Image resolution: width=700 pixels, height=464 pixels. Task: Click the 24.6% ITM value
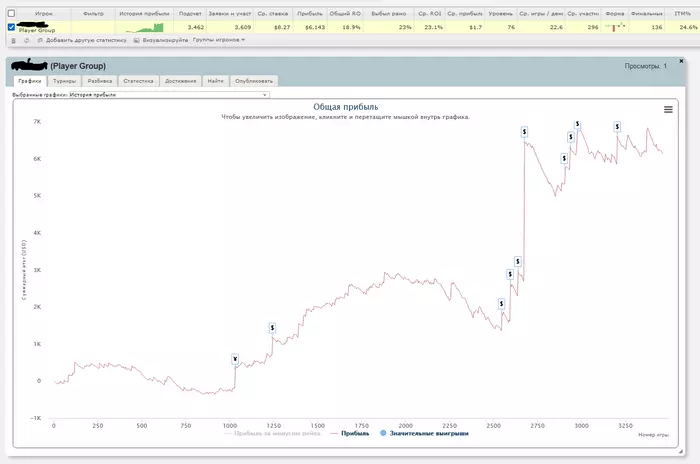(x=688, y=27)
